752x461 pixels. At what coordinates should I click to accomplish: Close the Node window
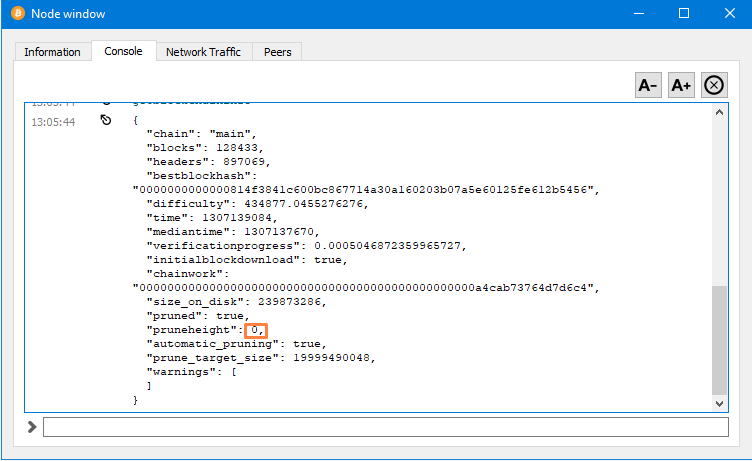[729, 13]
